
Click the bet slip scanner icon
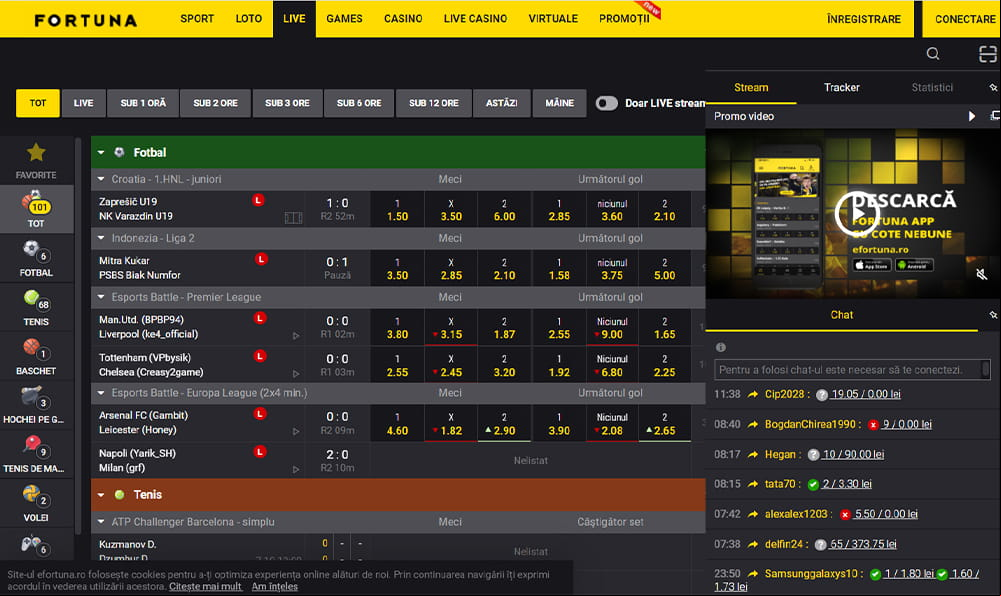click(988, 54)
